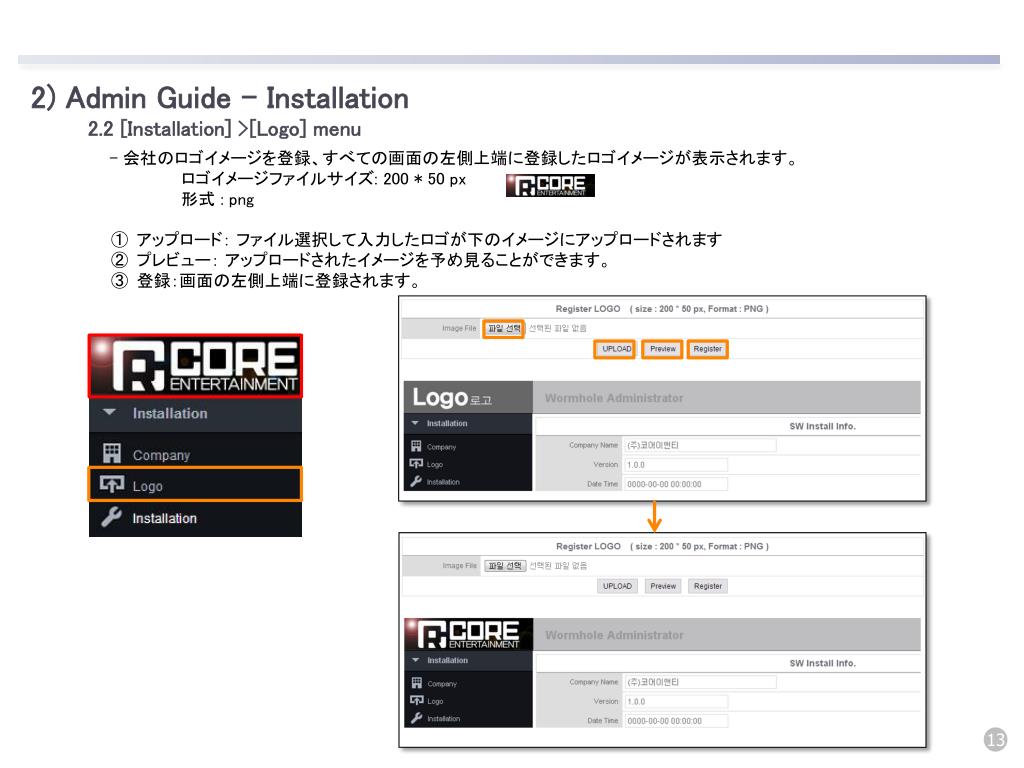
Task: Click Version field in lower panel
Action: point(676,702)
